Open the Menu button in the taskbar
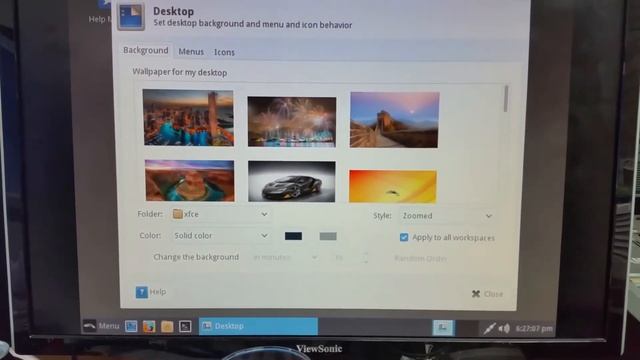This screenshot has width=640, height=360. (102, 326)
